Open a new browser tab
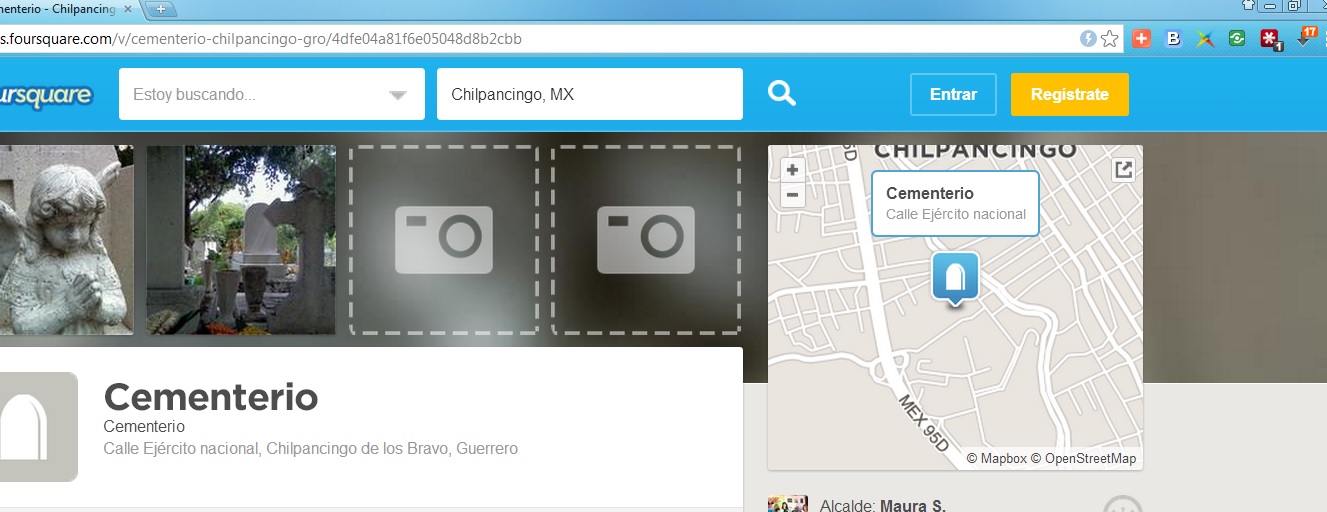 coord(161,9)
